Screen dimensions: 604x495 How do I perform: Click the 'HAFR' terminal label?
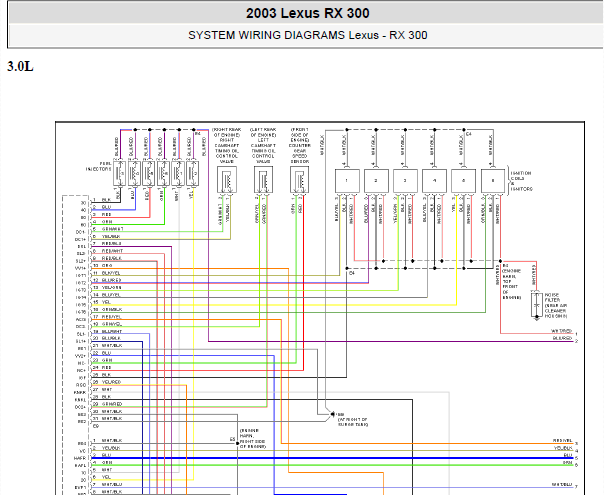(80, 458)
